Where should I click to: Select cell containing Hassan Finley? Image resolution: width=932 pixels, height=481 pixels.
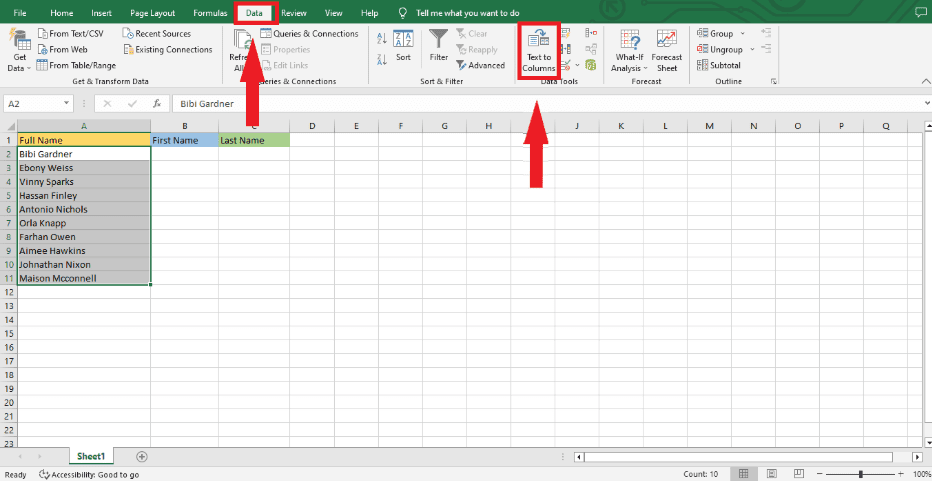[x=84, y=196]
